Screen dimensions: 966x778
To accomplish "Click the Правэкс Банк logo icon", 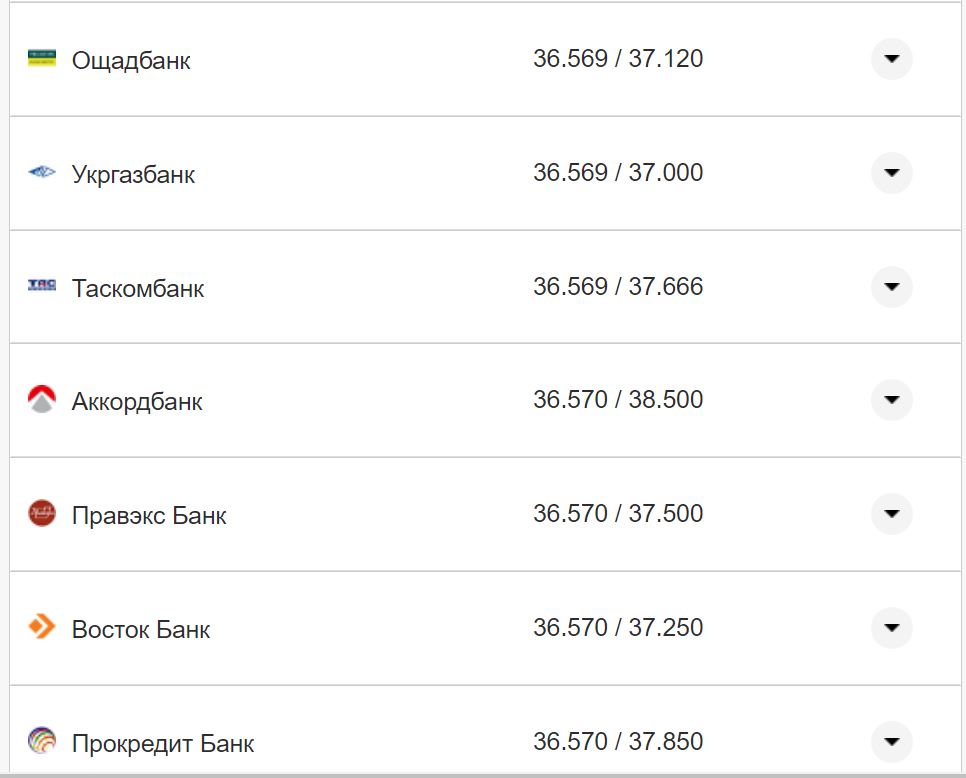I will [42, 514].
